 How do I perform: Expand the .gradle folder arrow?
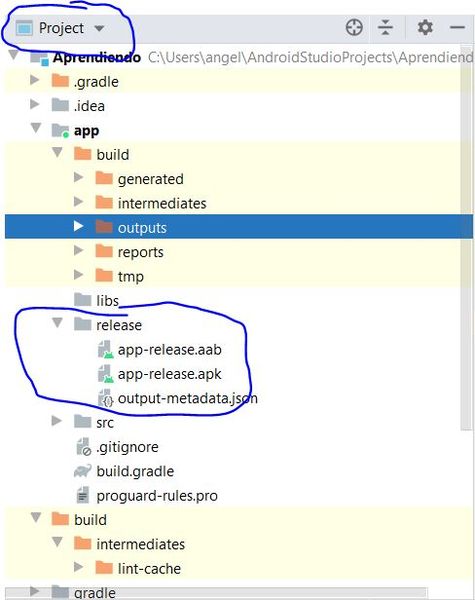click(35, 80)
